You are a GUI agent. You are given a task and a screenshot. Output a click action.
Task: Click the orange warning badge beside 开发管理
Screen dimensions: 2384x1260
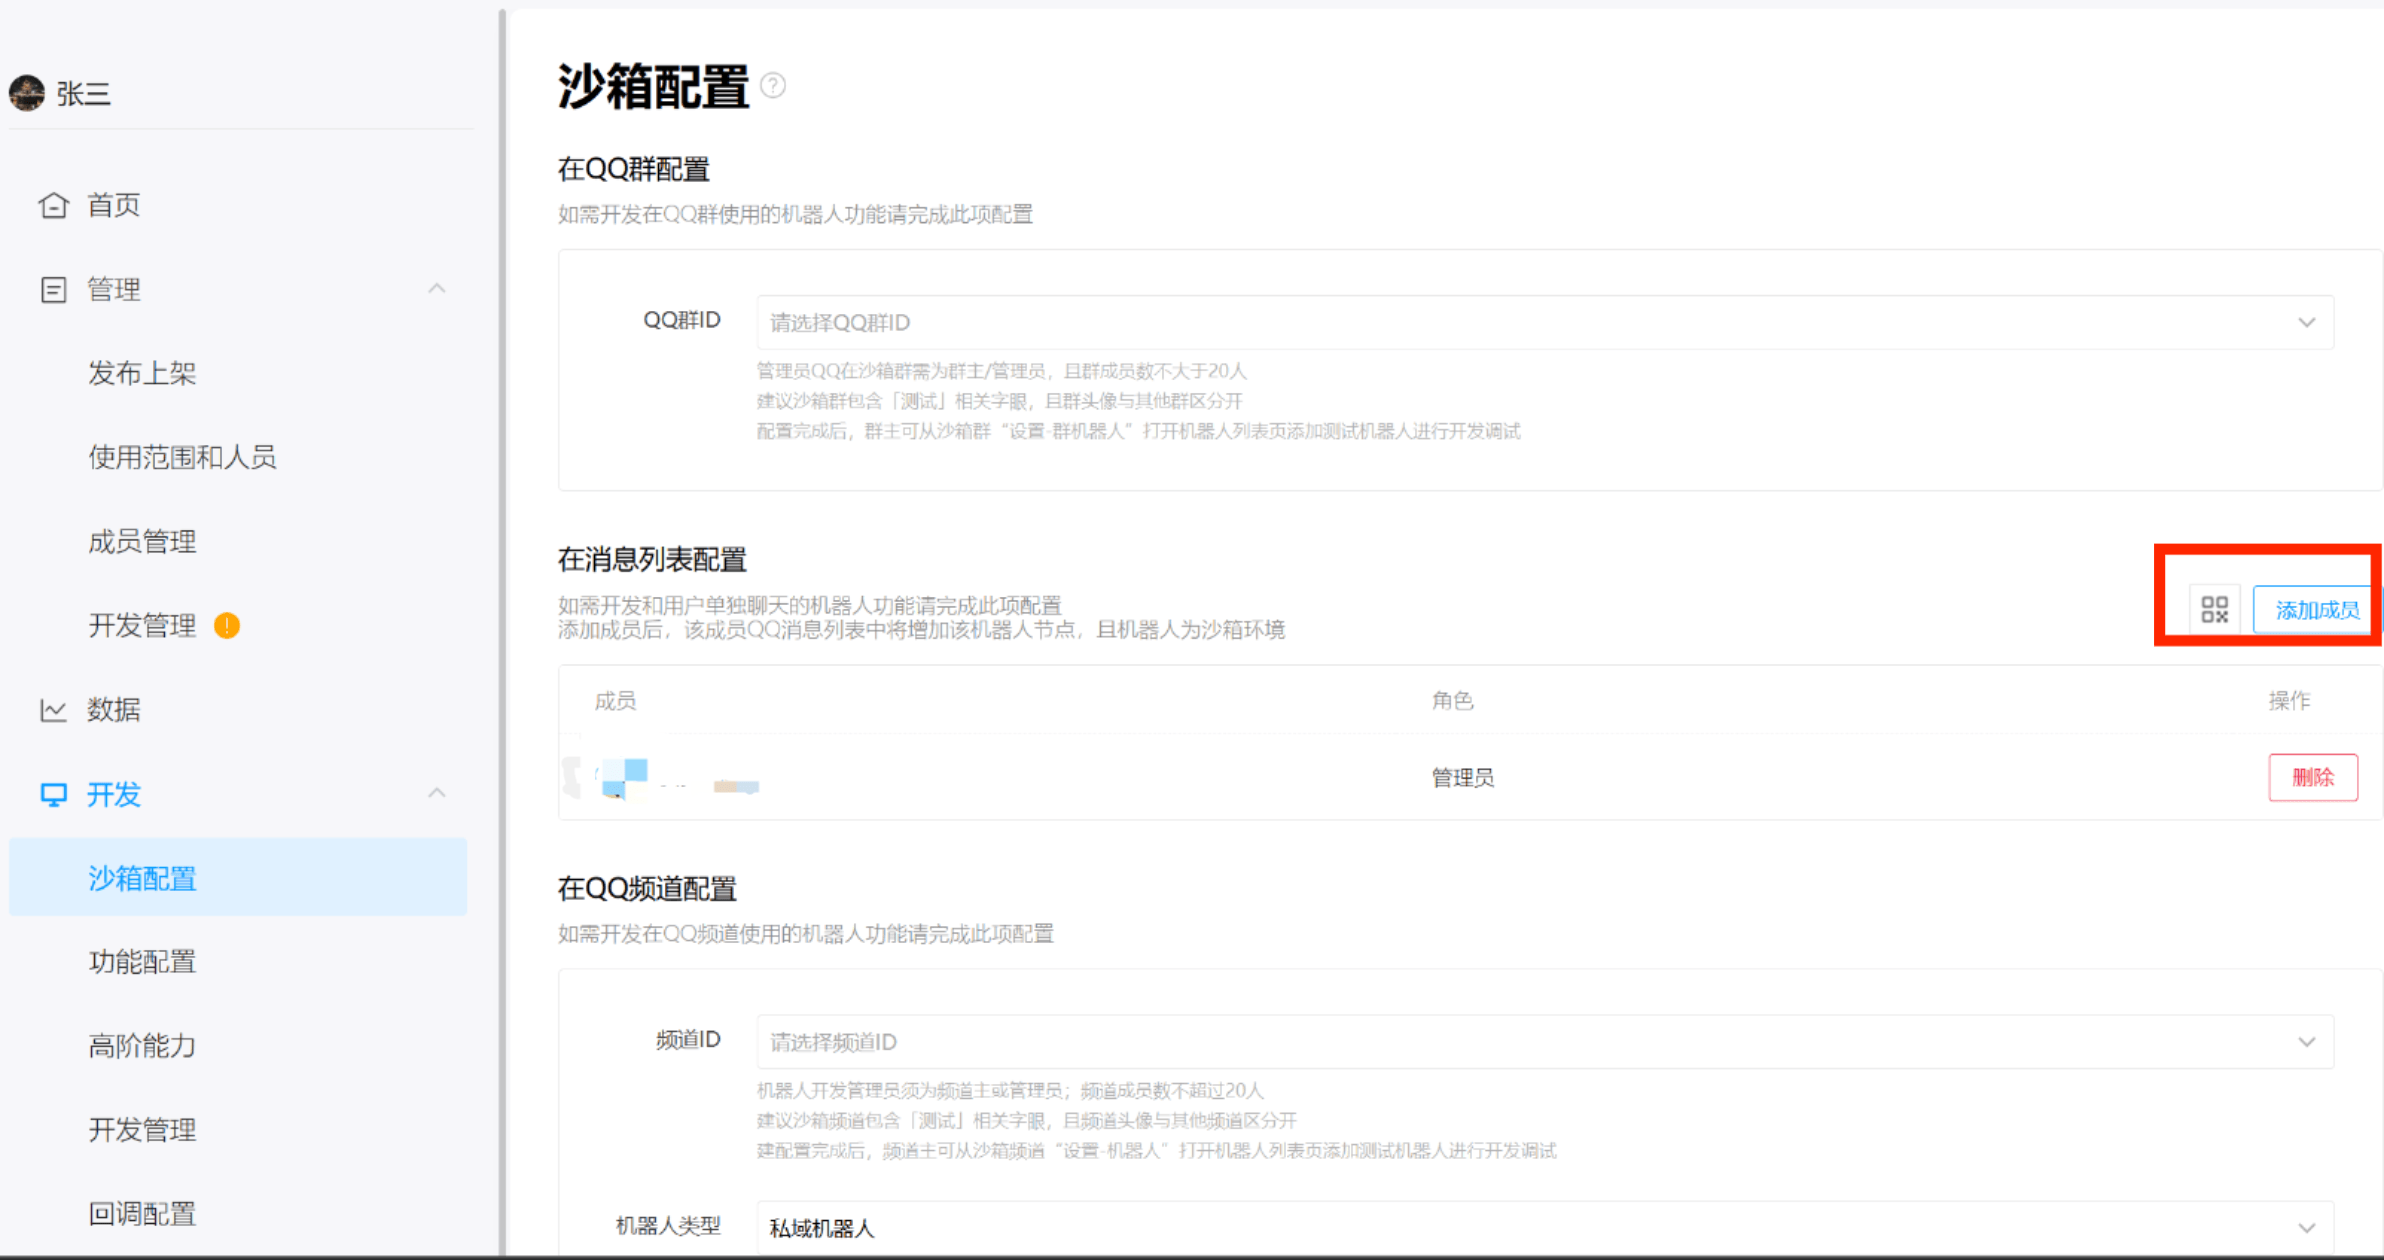pyautogui.click(x=227, y=626)
